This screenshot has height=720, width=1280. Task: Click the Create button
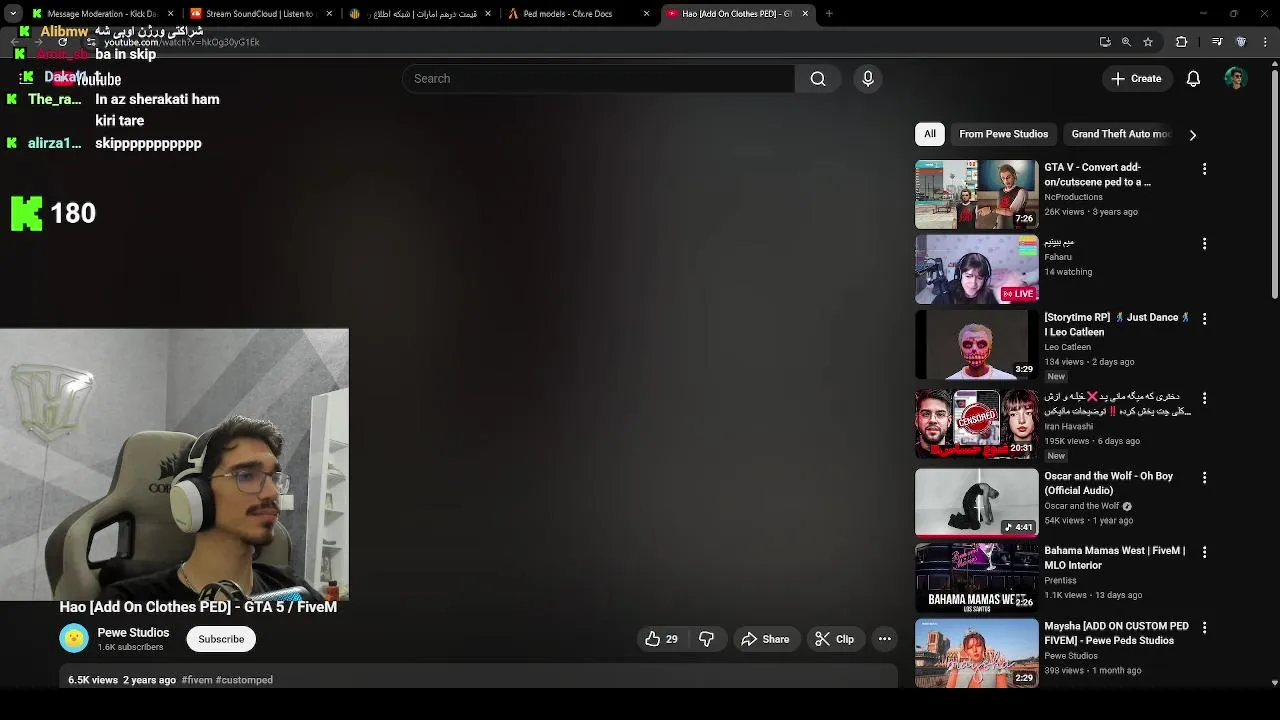pos(1136,79)
